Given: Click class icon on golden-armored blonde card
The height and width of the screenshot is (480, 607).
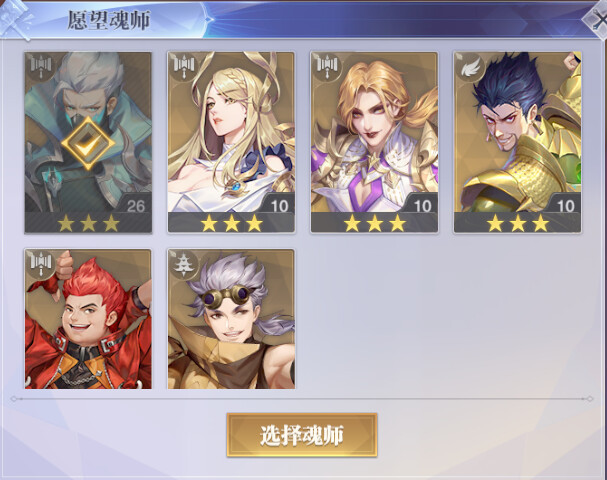Looking at the screenshot, I should (x=327, y=67).
